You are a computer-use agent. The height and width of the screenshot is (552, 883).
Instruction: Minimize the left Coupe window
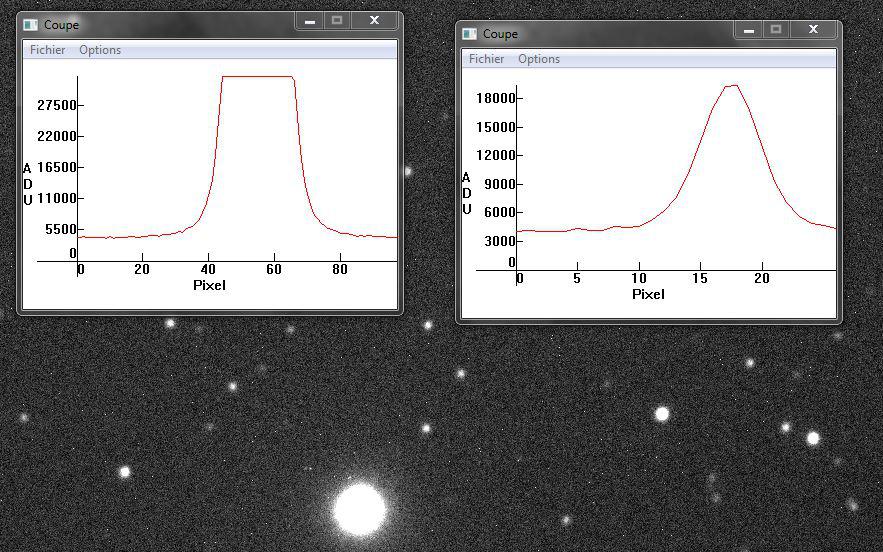tap(310, 21)
